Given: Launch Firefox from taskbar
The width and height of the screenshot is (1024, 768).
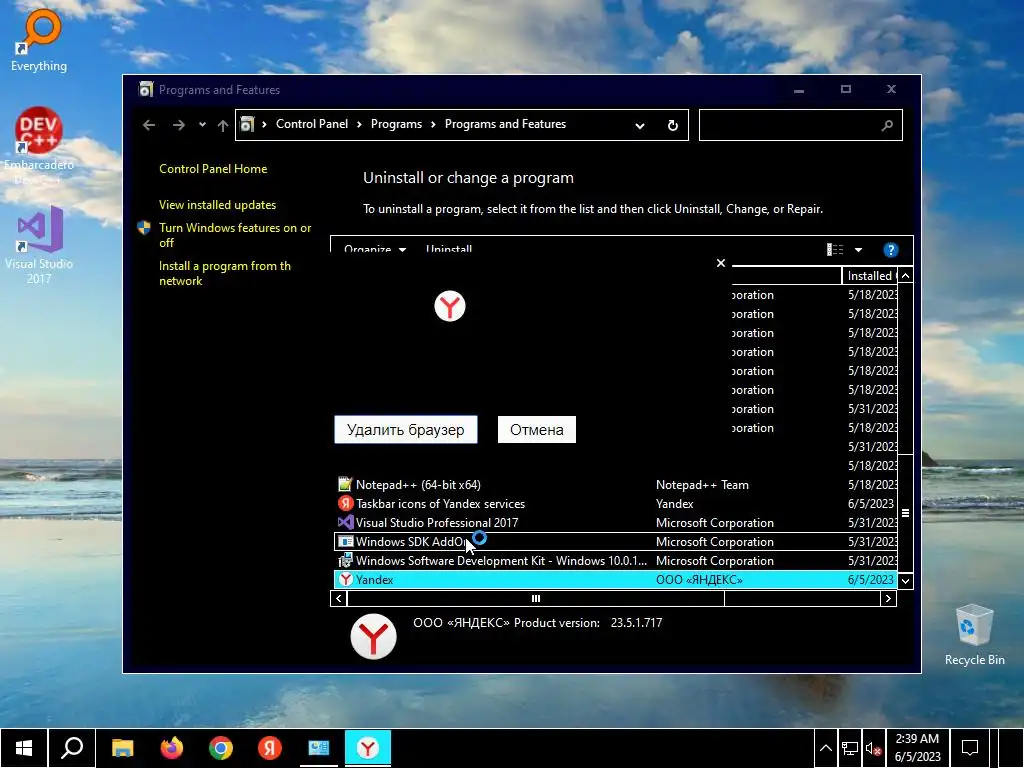Looking at the screenshot, I should point(172,748).
